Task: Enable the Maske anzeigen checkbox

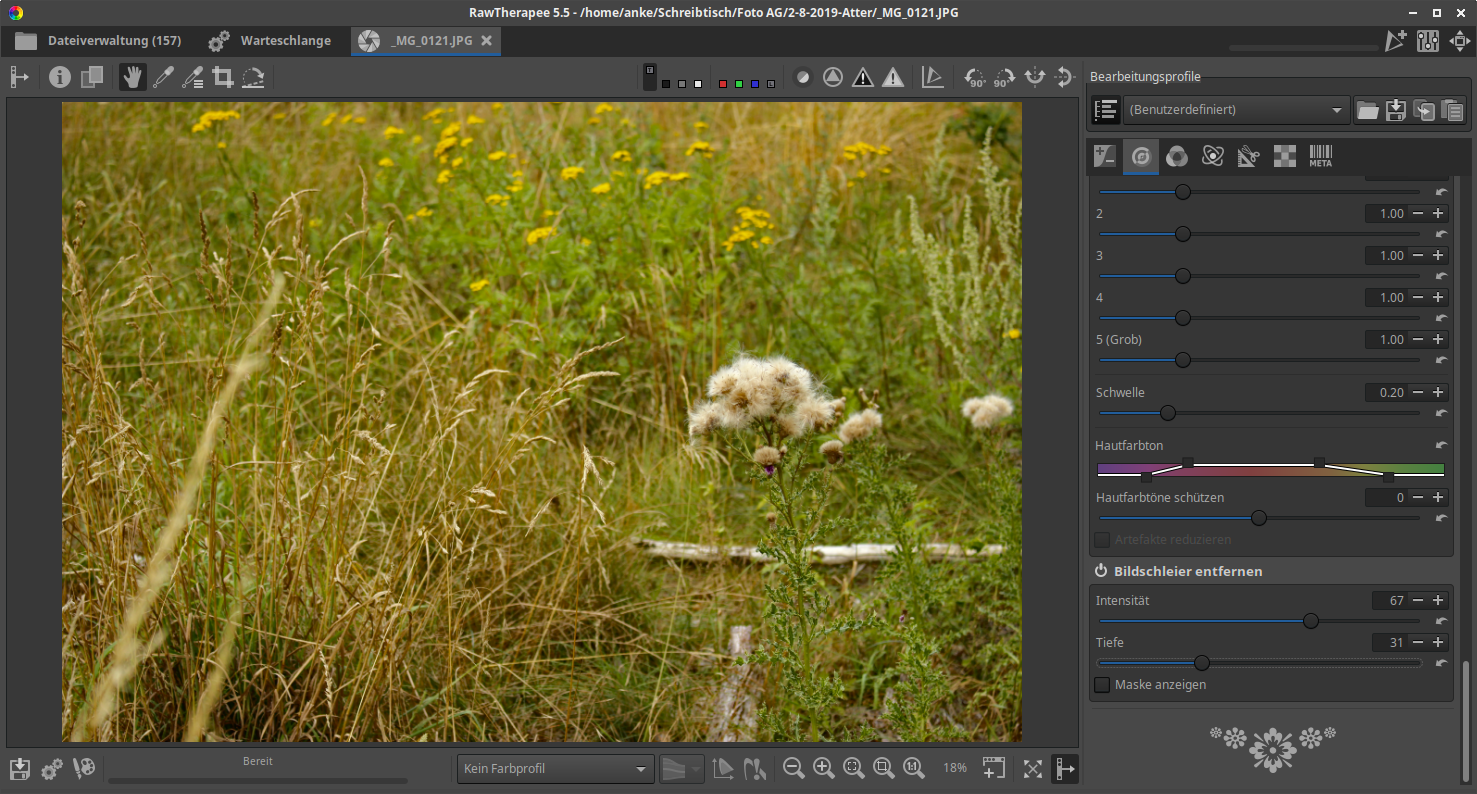Action: click(x=1102, y=685)
